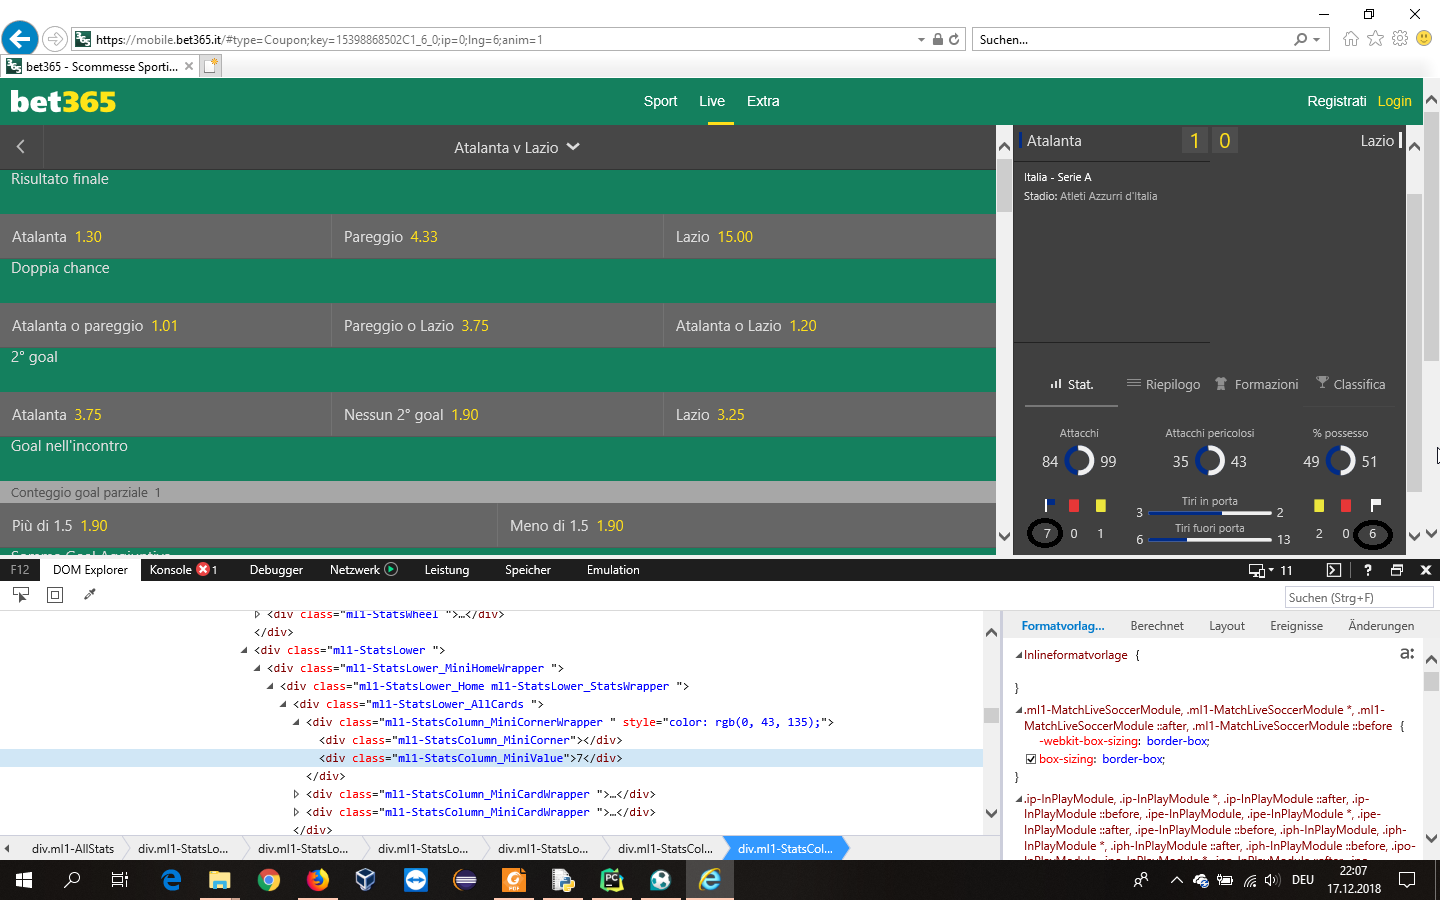Open the devtools console drawer icon

point(1333,570)
